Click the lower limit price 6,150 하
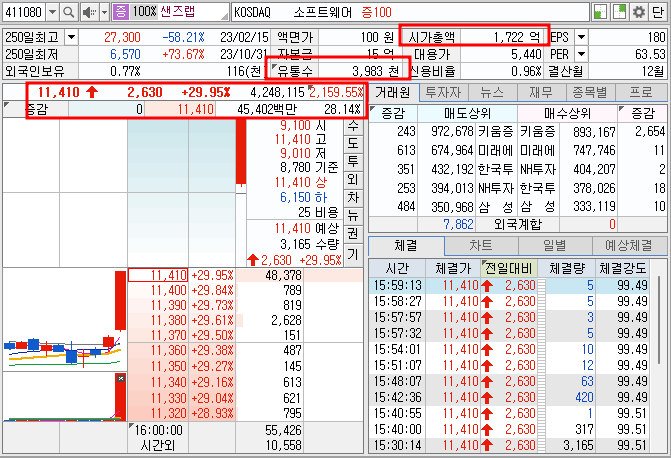 pos(303,197)
